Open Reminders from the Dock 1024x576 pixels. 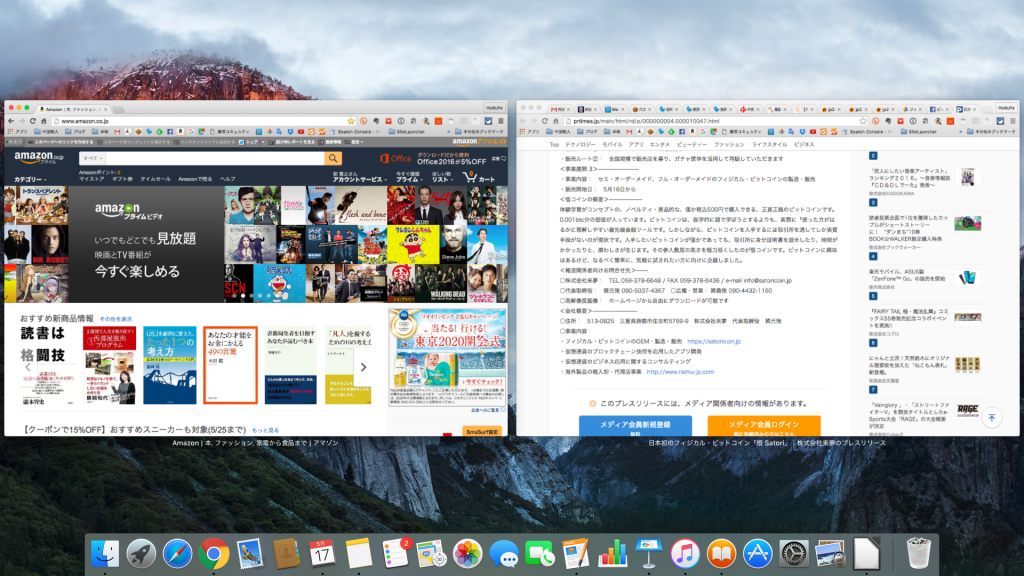click(396, 554)
